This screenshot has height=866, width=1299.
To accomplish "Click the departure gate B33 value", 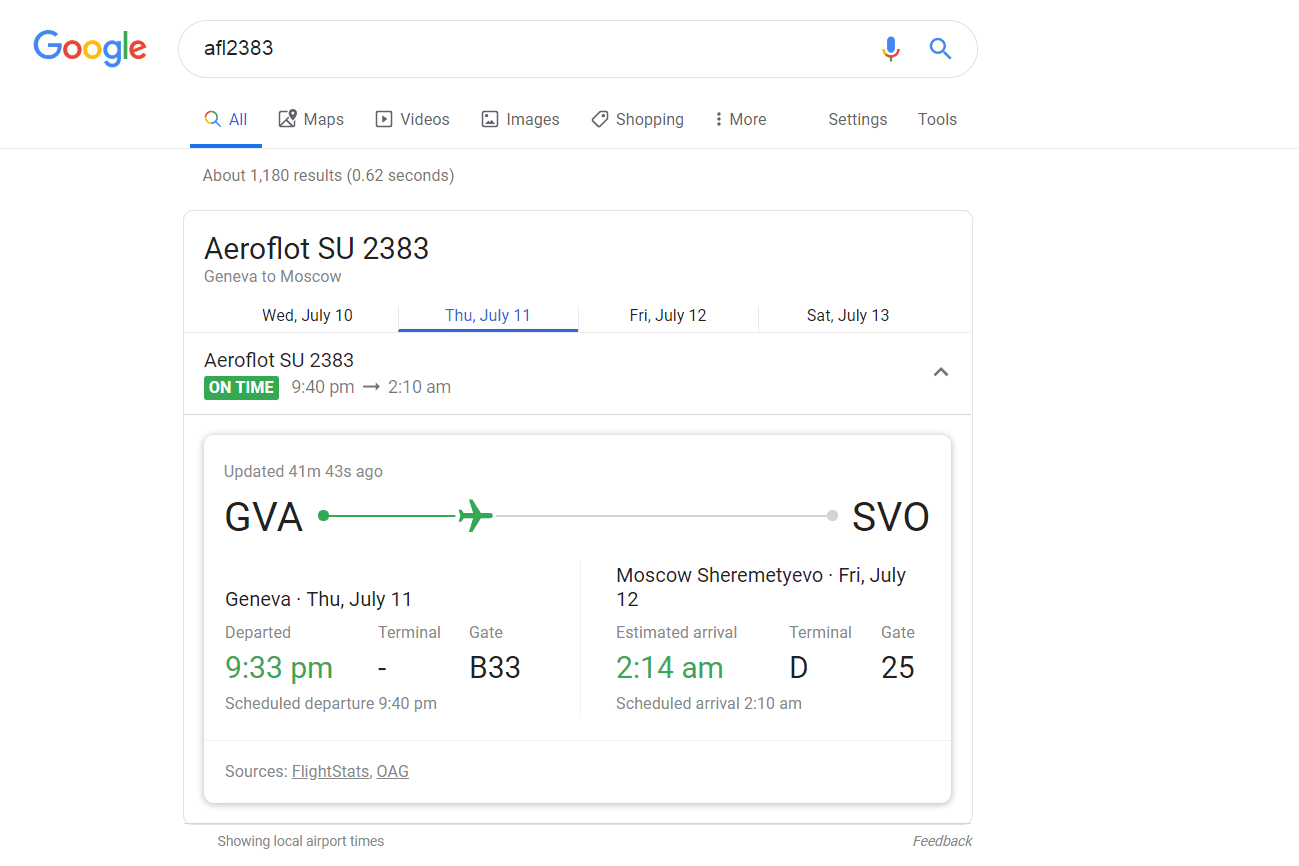I will pyautogui.click(x=495, y=667).
